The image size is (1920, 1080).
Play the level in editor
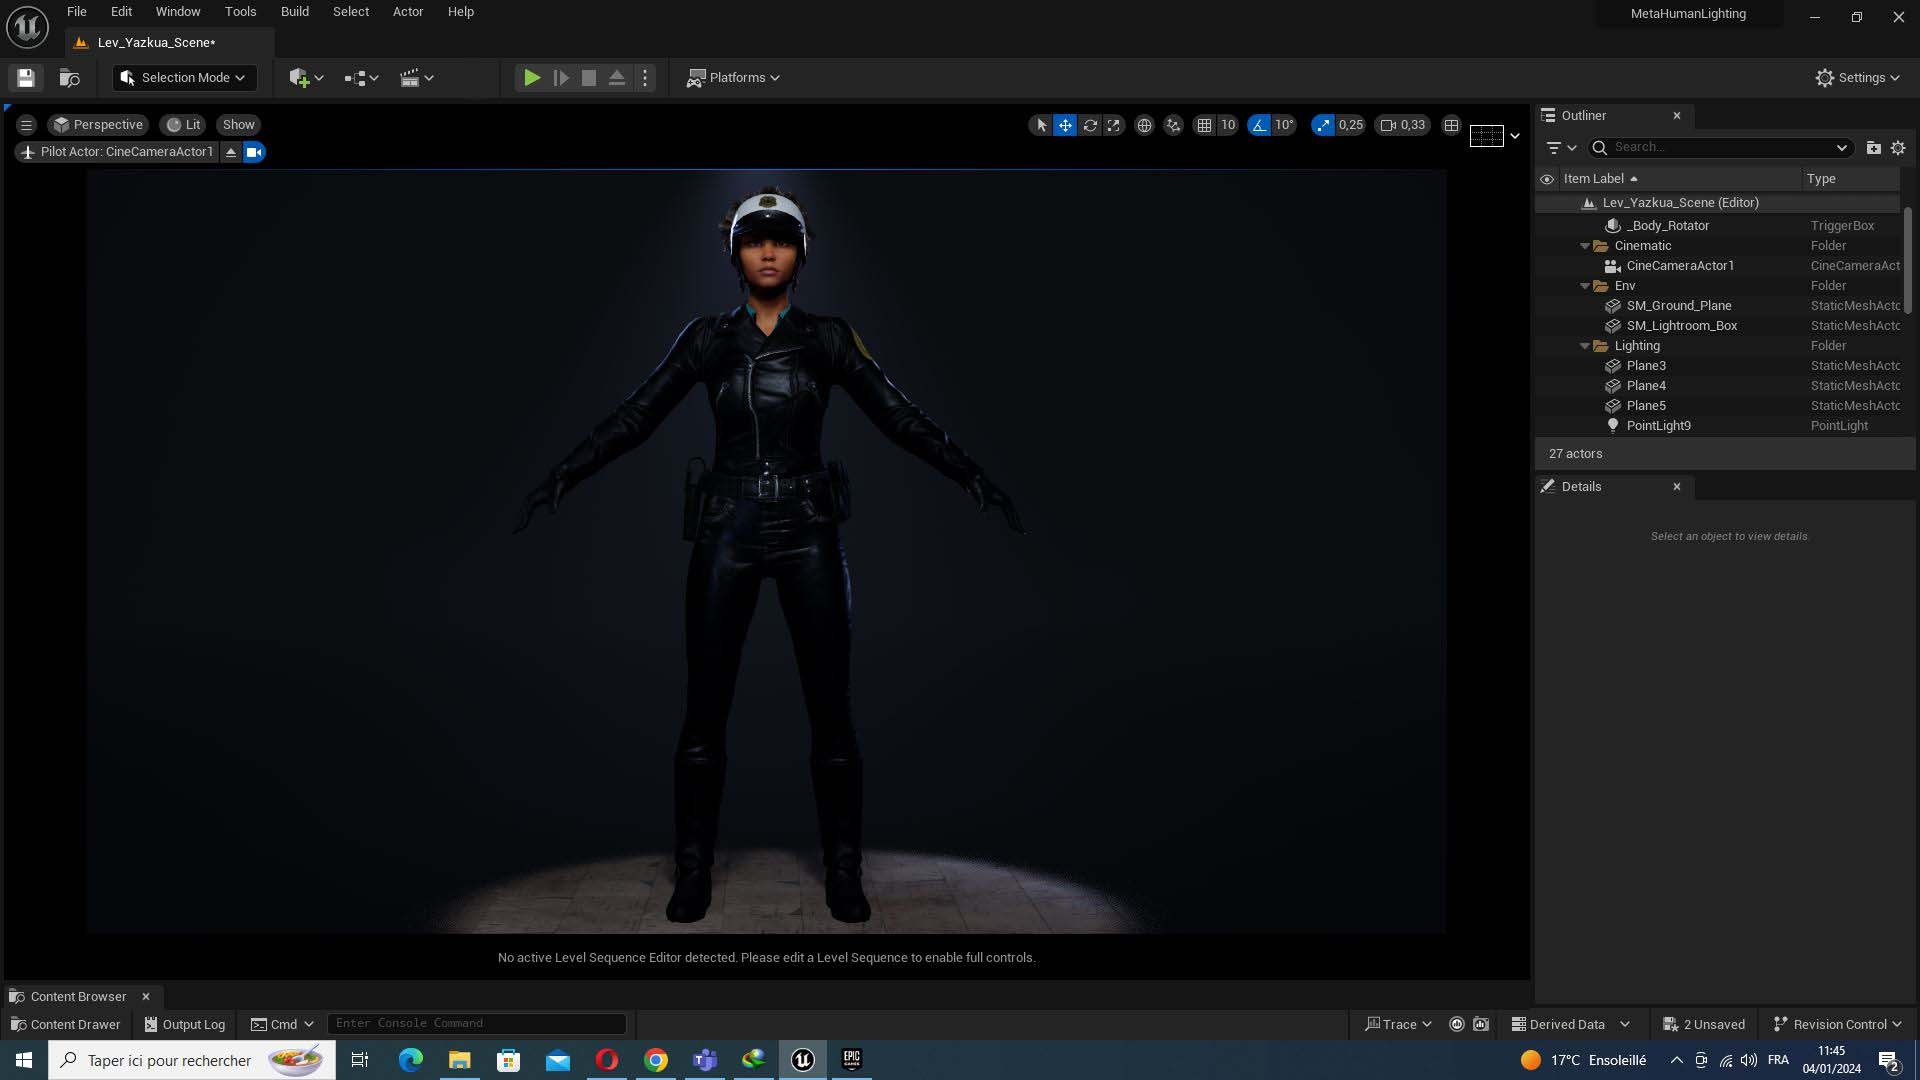tap(532, 78)
